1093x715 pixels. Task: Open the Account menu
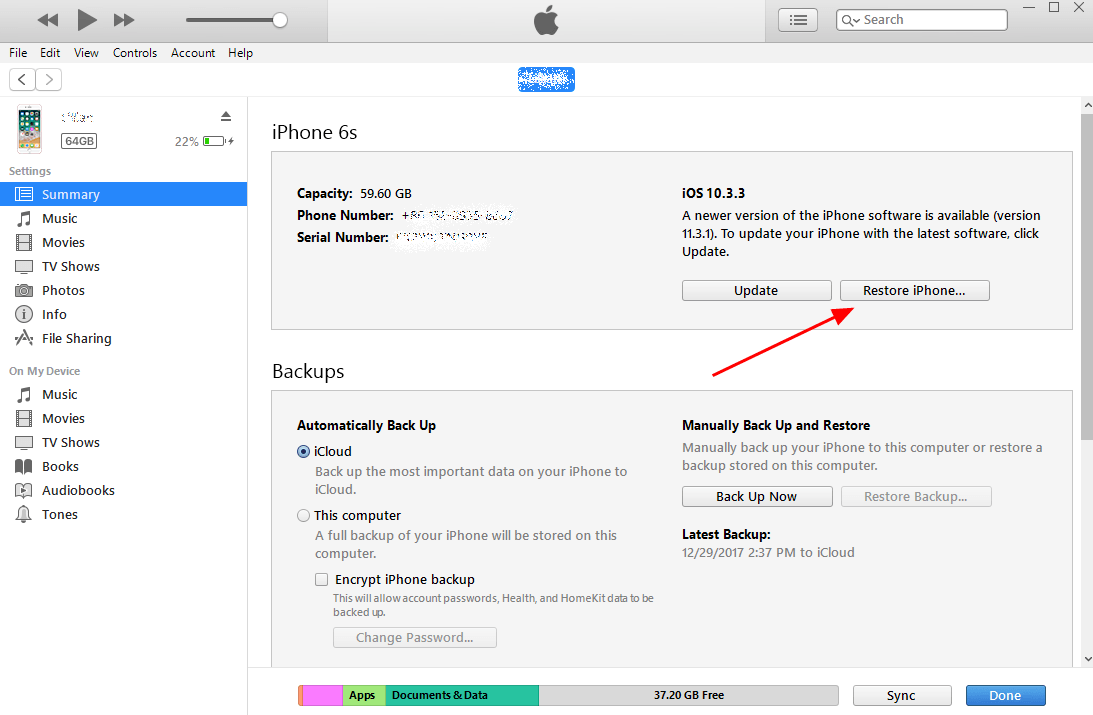point(193,53)
